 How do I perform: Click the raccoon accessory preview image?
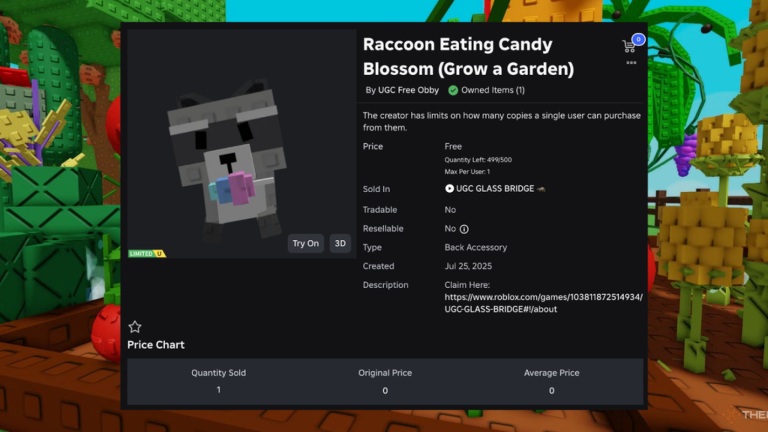tap(229, 159)
